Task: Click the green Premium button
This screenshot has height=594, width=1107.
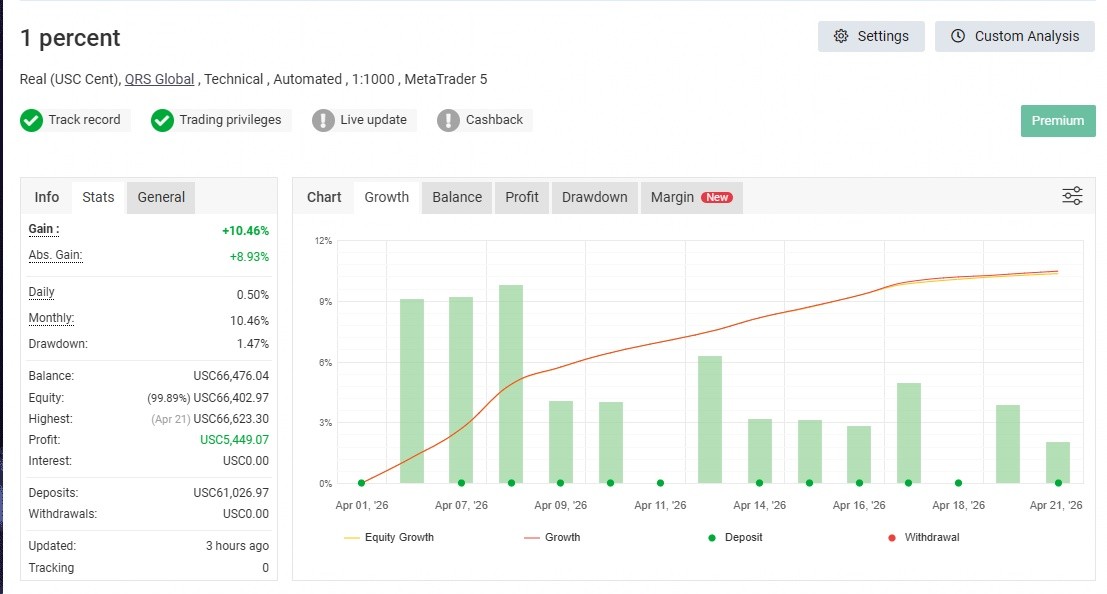Action: (x=1058, y=121)
